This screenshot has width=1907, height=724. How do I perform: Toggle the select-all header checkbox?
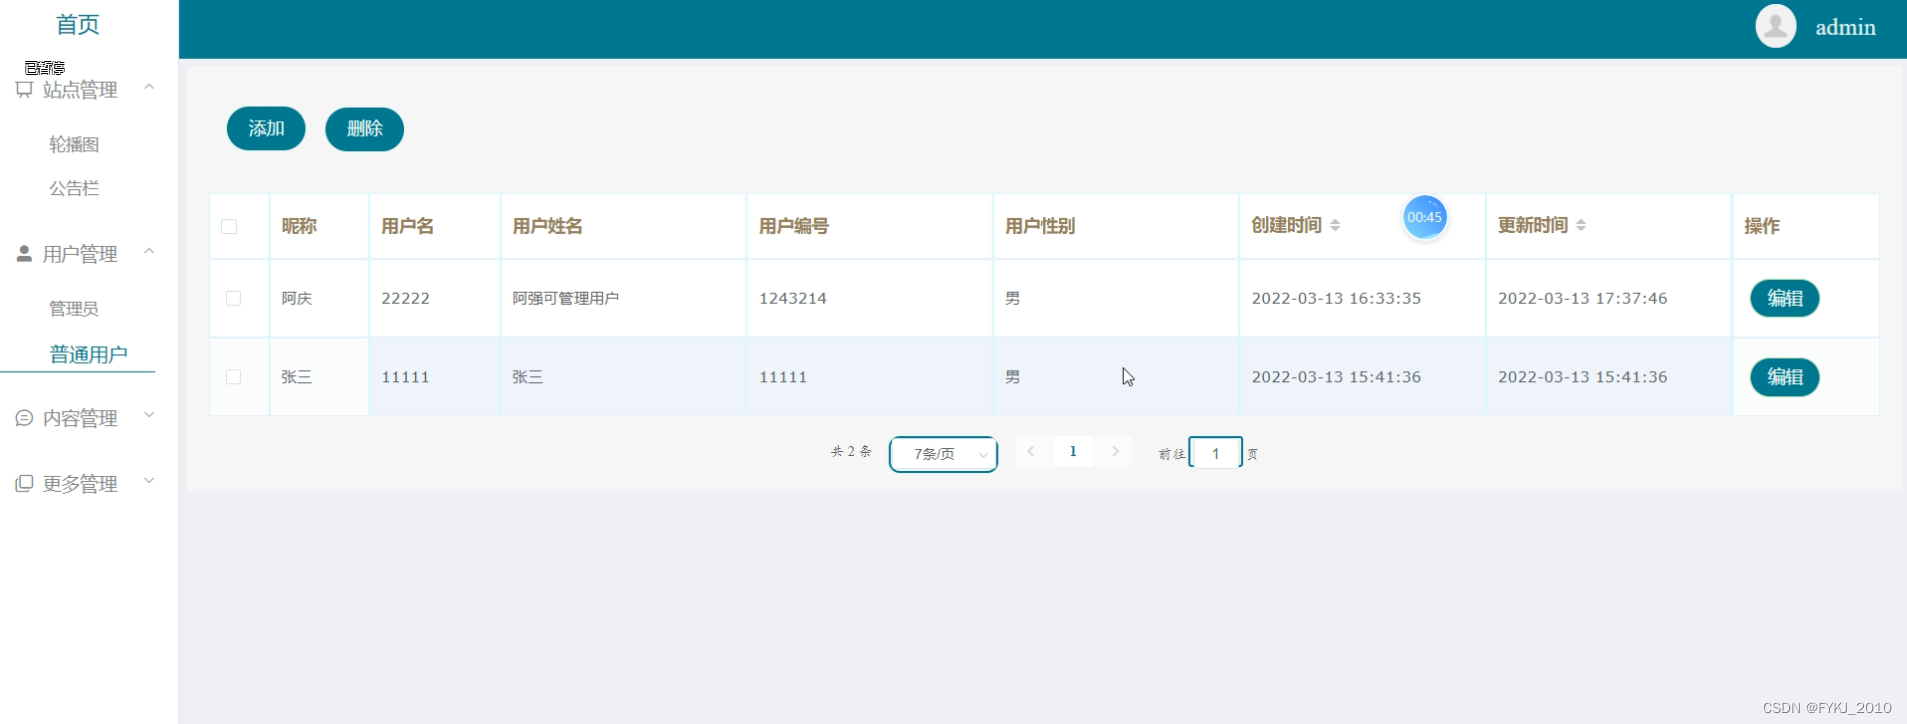tap(229, 226)
